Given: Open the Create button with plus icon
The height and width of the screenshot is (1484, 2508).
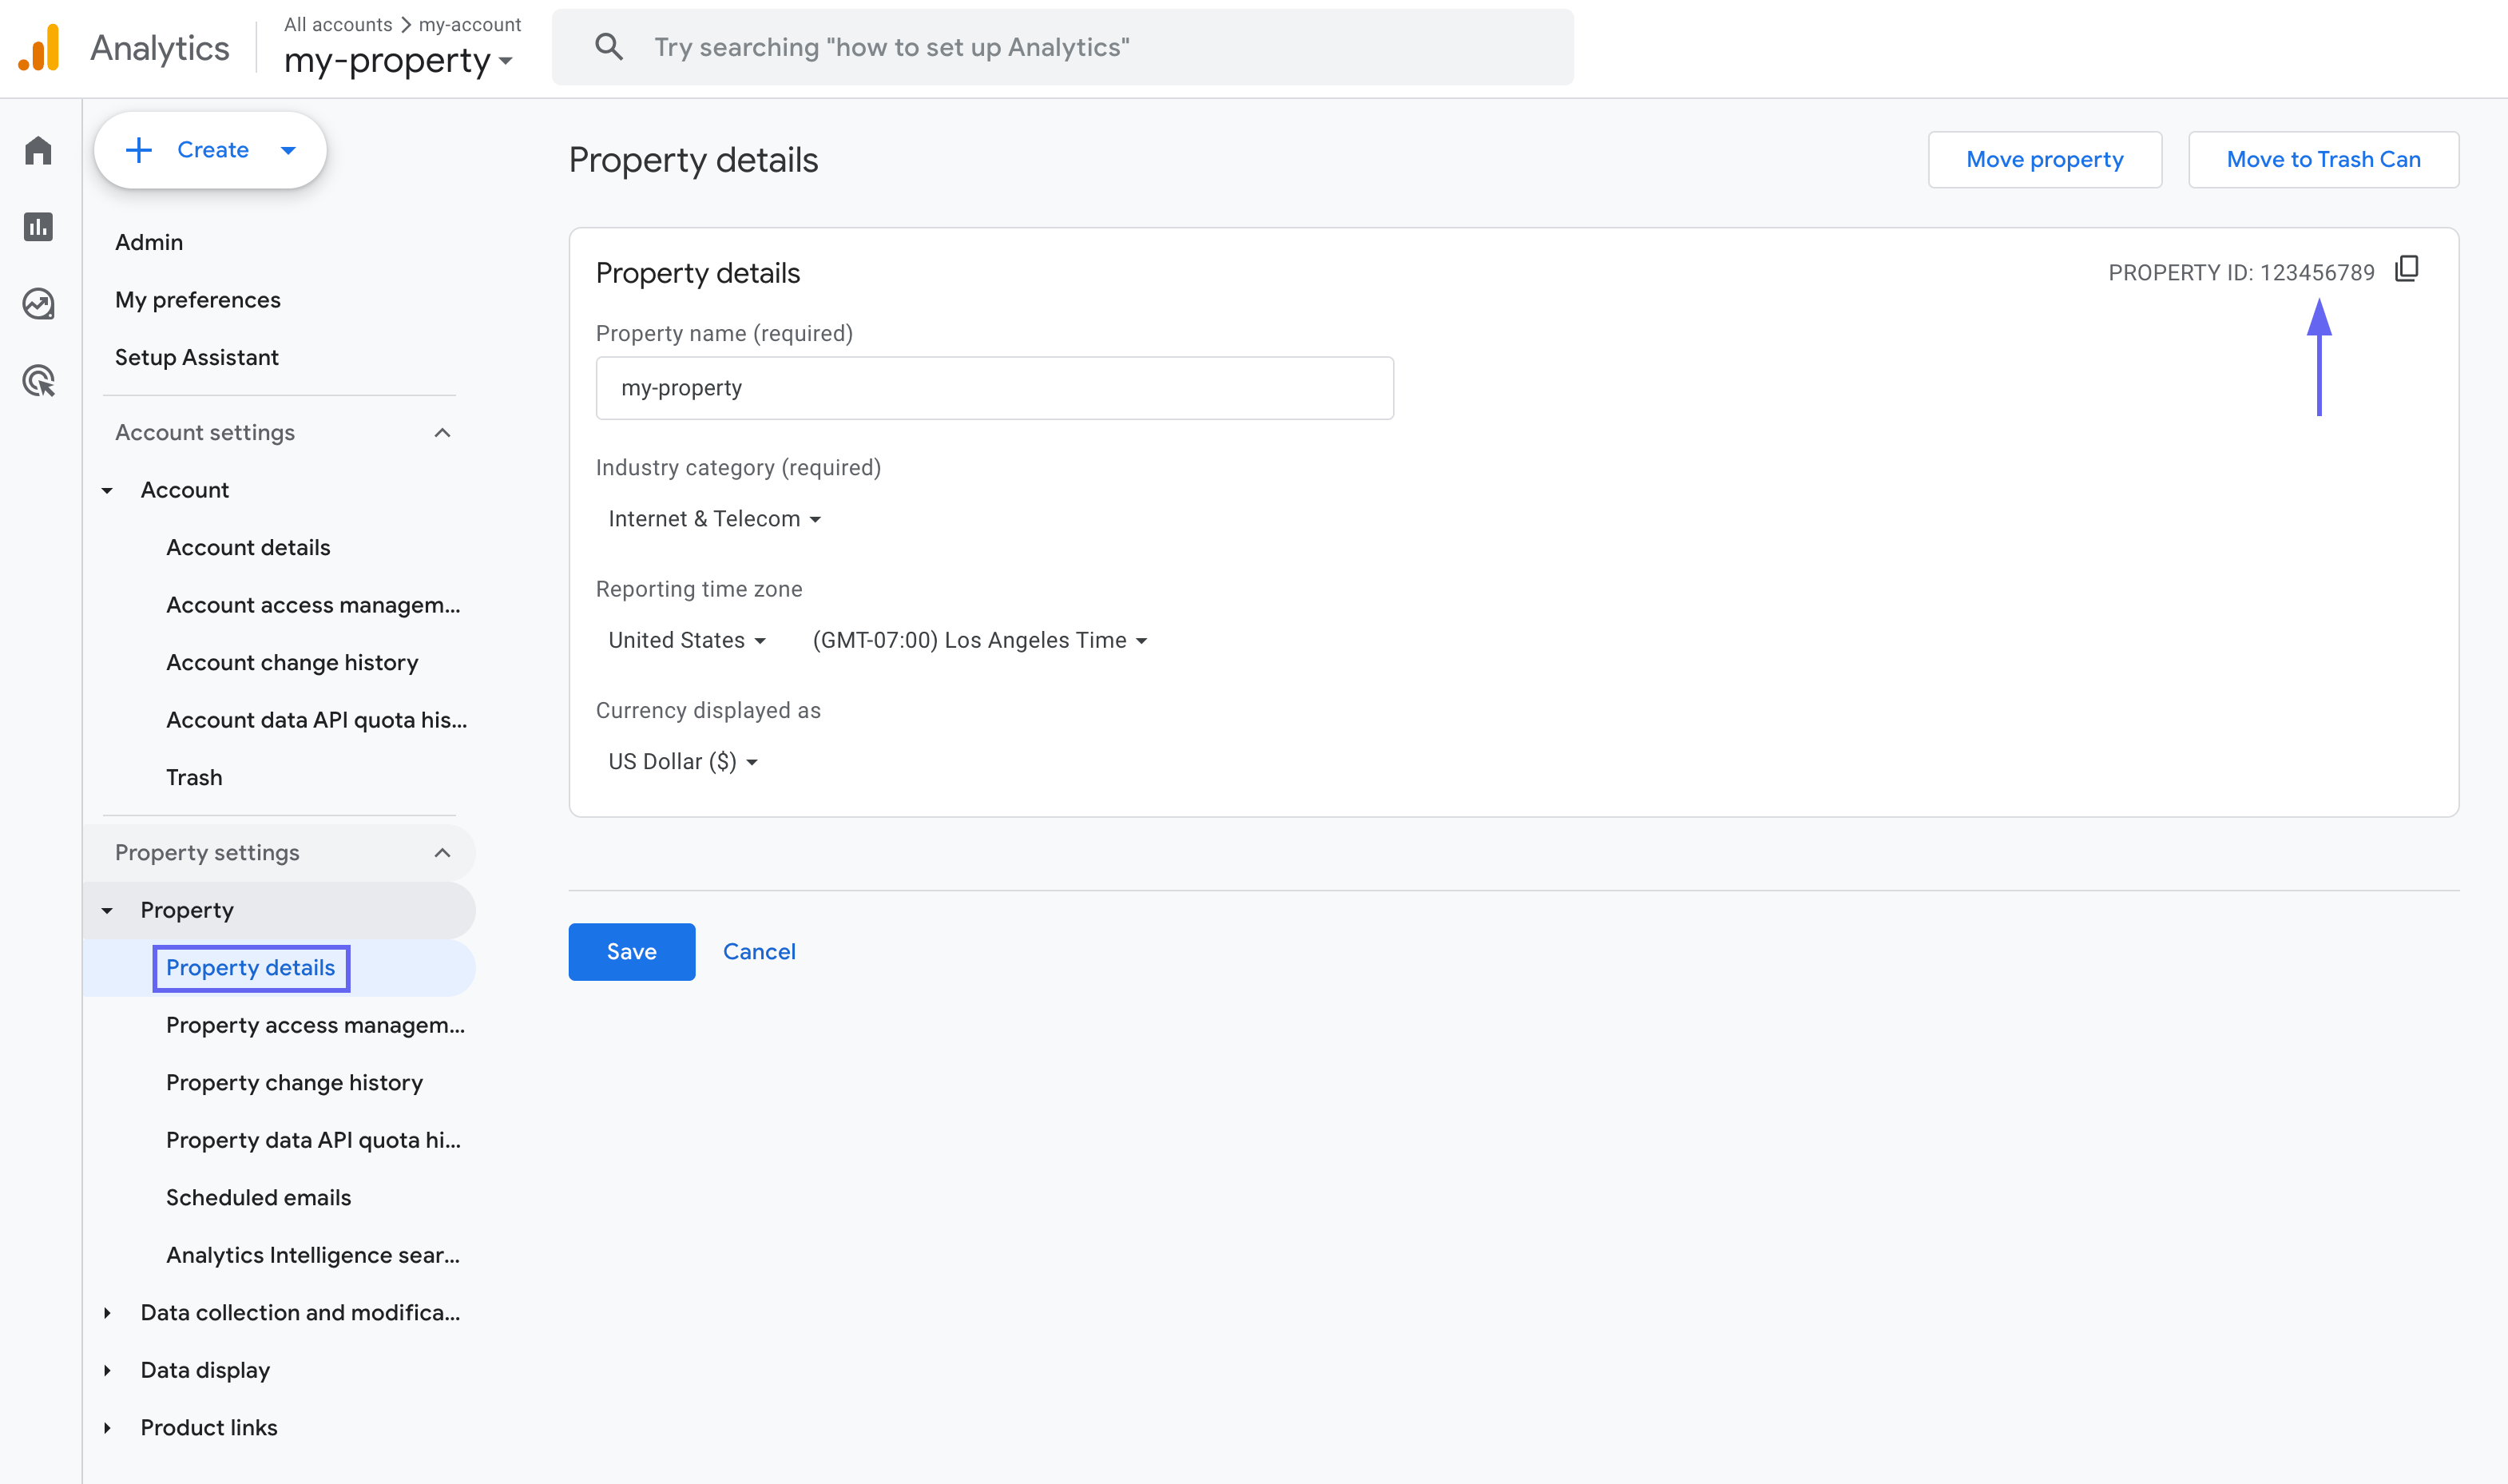Looking at the screenshot, I should [x=210, y=149].
